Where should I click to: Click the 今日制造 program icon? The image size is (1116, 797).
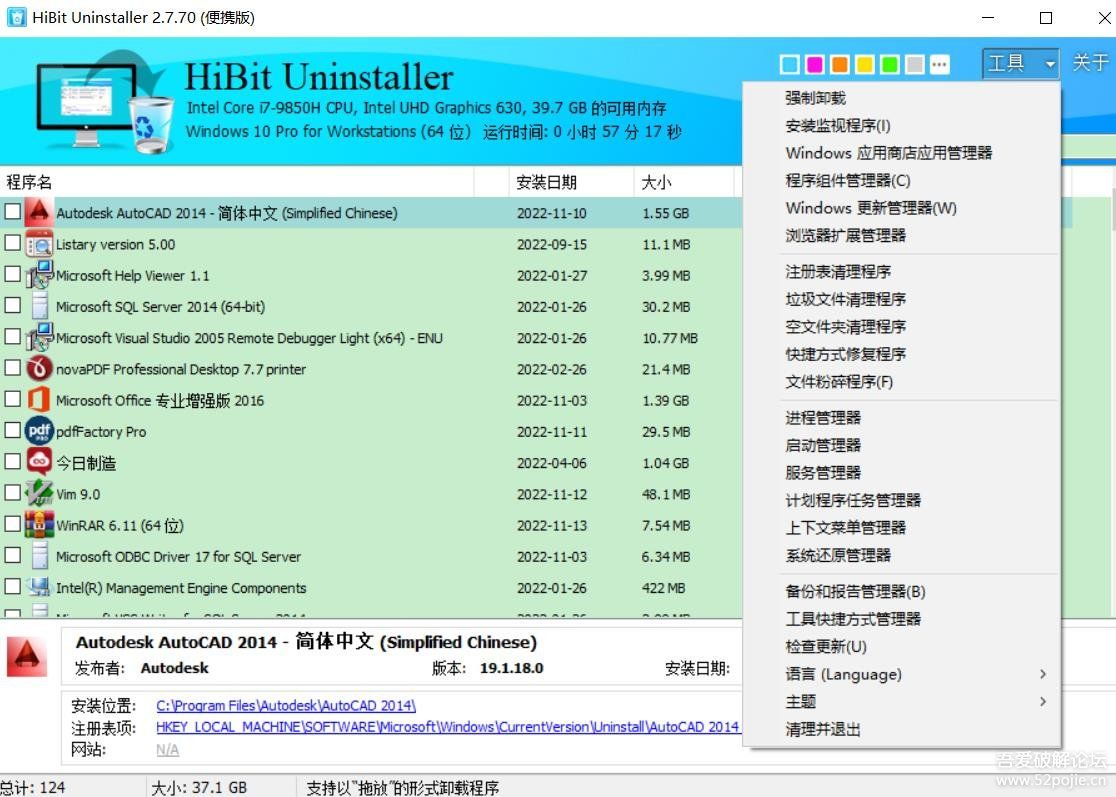[38, 462]
